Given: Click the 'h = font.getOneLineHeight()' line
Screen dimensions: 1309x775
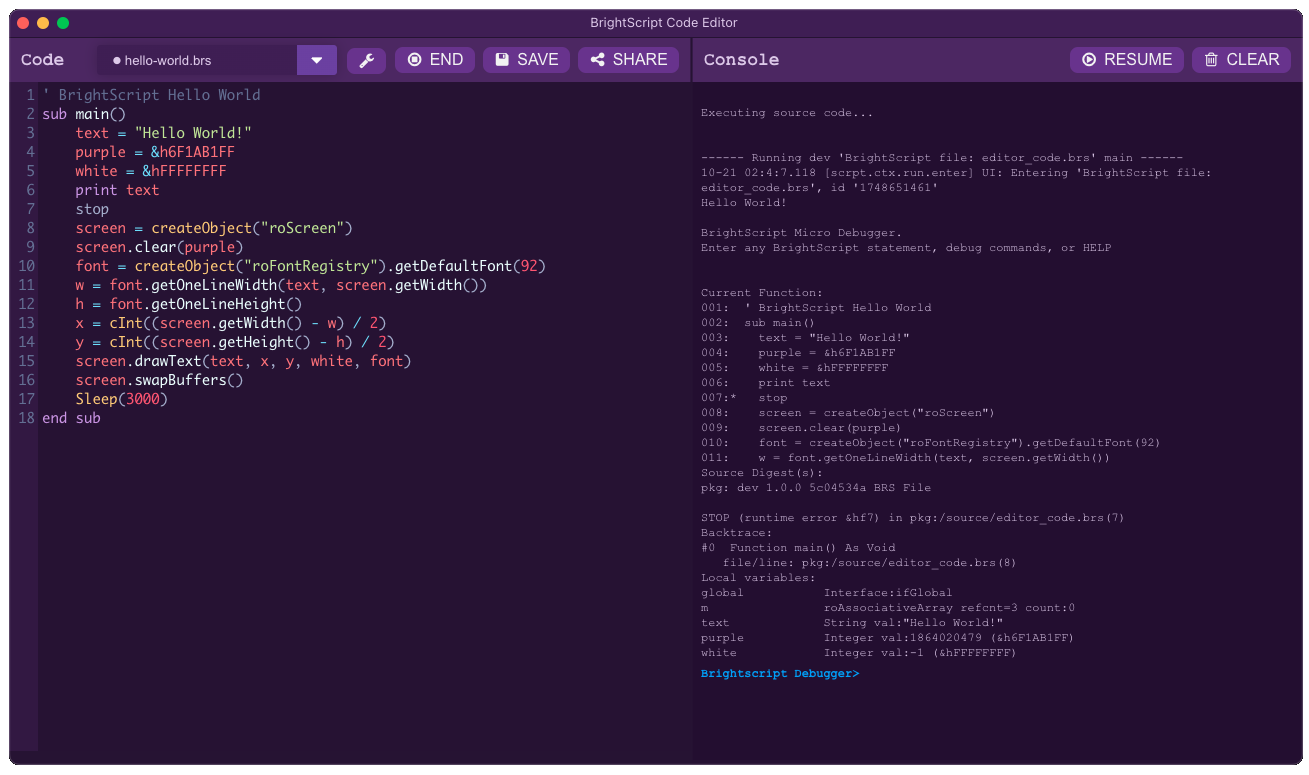Looking at the screenshot, I should 189,304.
